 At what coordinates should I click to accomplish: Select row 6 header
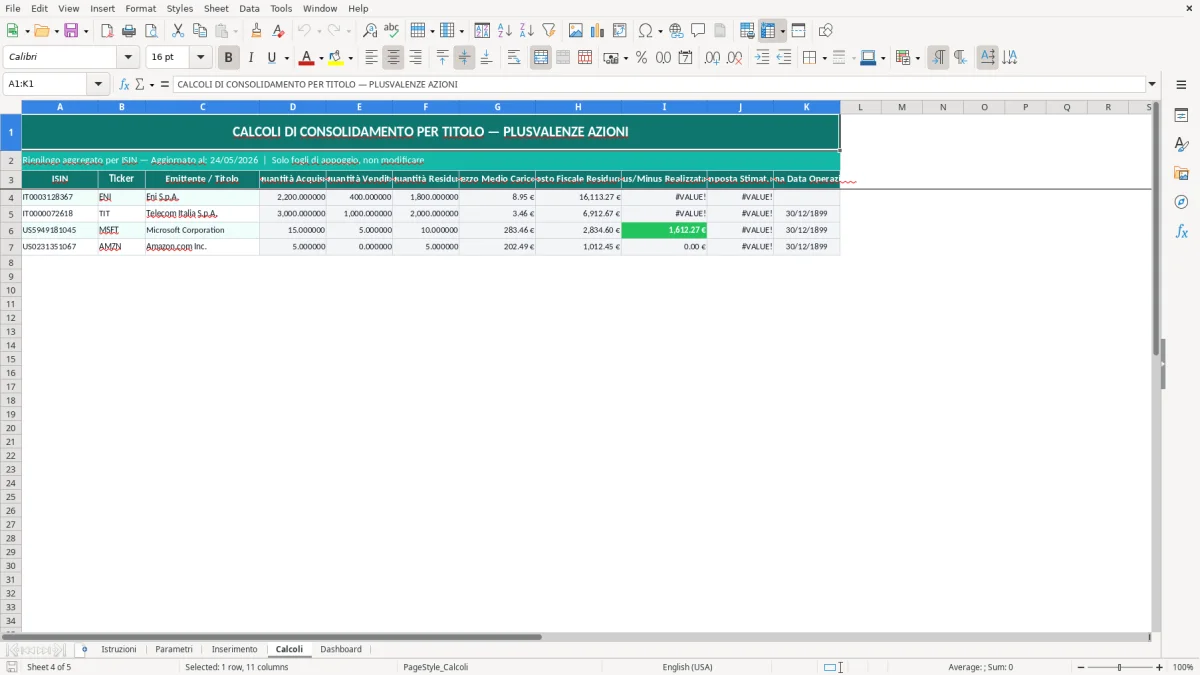click(x=11, y=230)
